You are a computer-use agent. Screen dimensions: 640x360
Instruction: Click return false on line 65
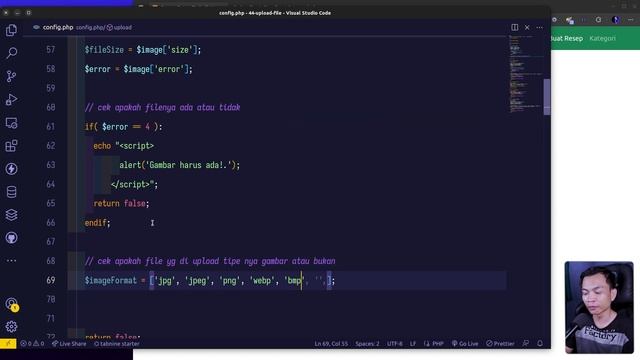pos(121,203)
